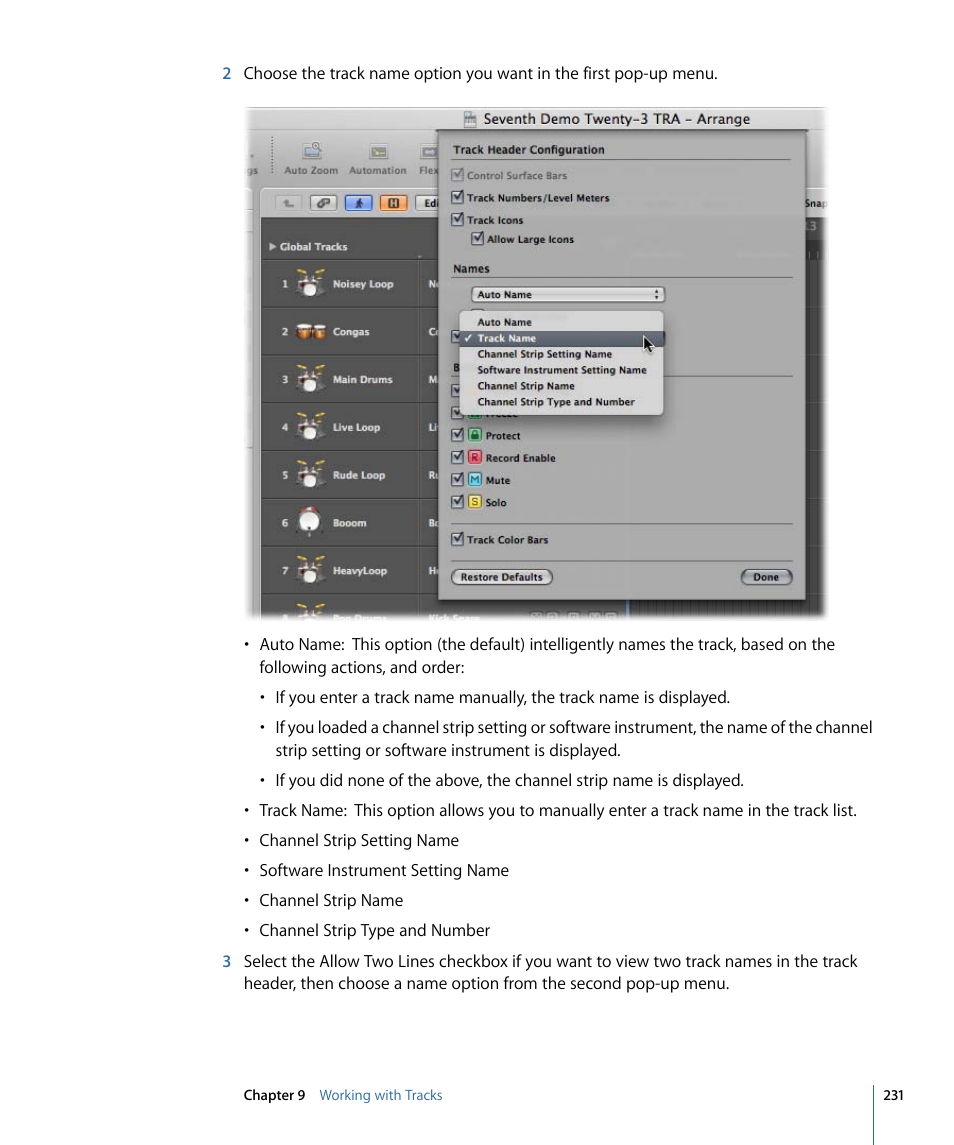Viewport: 954px width, 1145px height.
Task: Select the Noisey Loop drum kit icon
Action: tap(310, 283)
